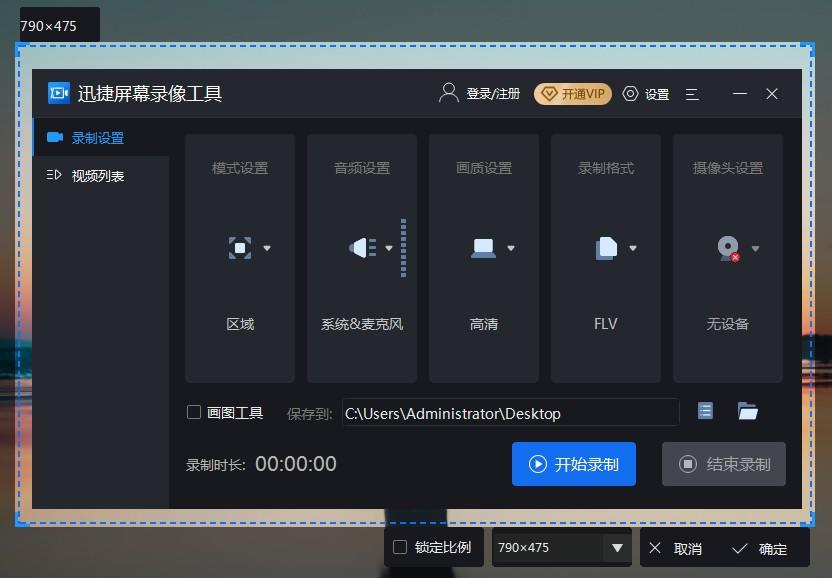Image resolution: width=832 pixels, height=578 pixels.
Task: Click the webcam icon under 摄像头设置
Action: pyautogui.click(x=729, y=248)
